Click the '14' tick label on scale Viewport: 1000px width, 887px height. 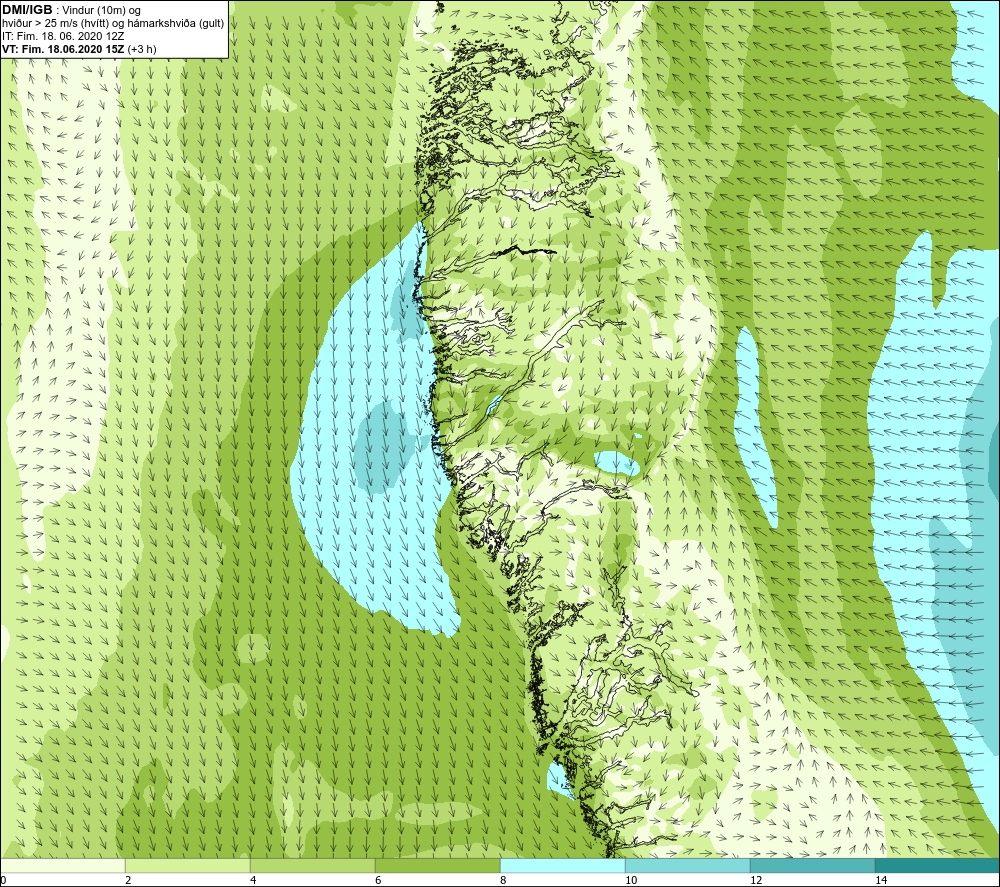[x=881, y=880]
